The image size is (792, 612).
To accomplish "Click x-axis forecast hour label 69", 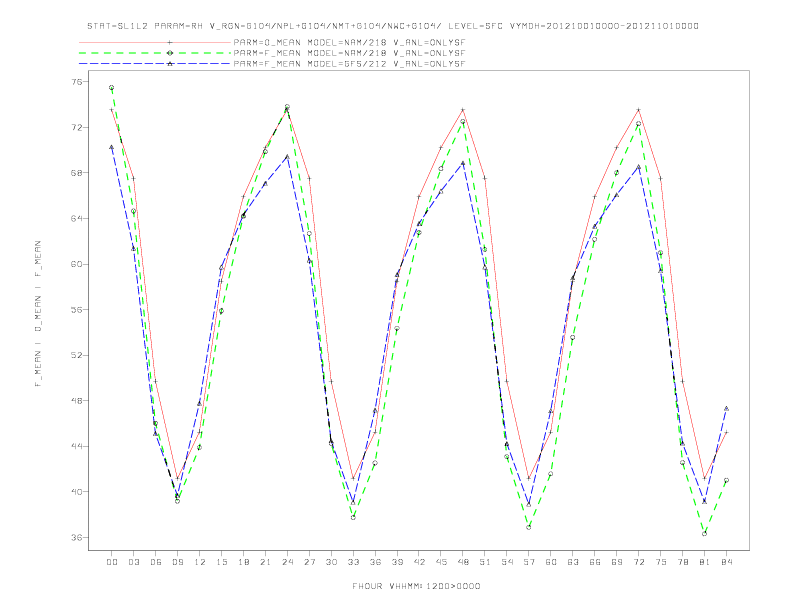I will (617, 562).
